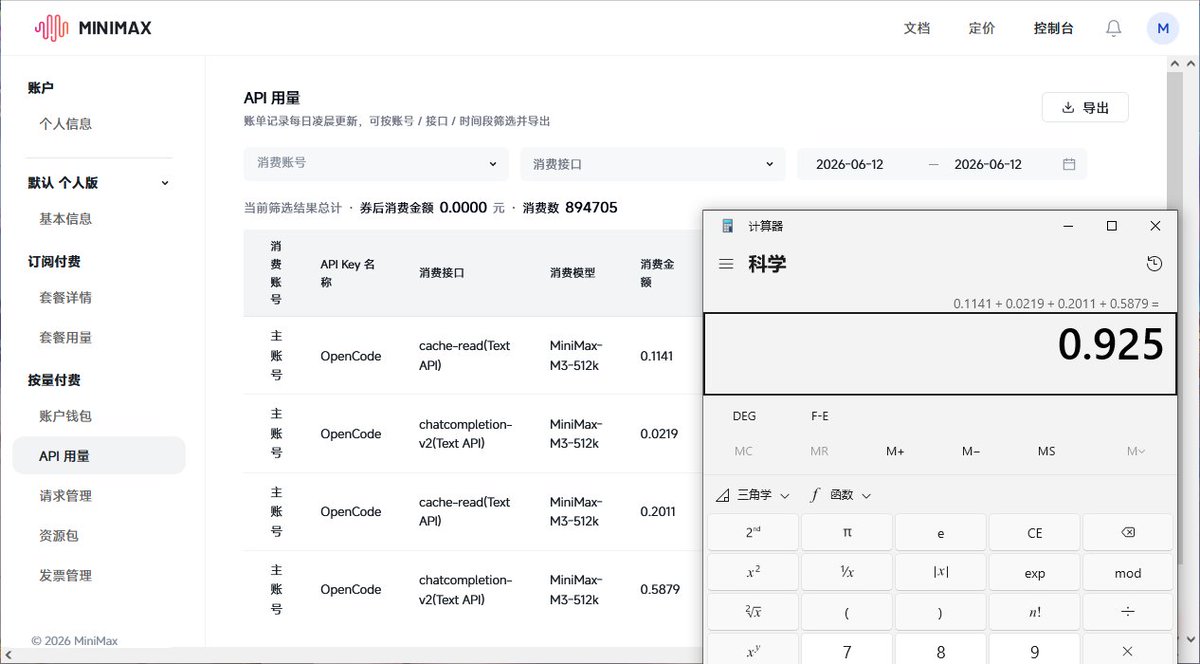
Task: Open 账户钱包 in the sidebar
Action: point(66,416)
